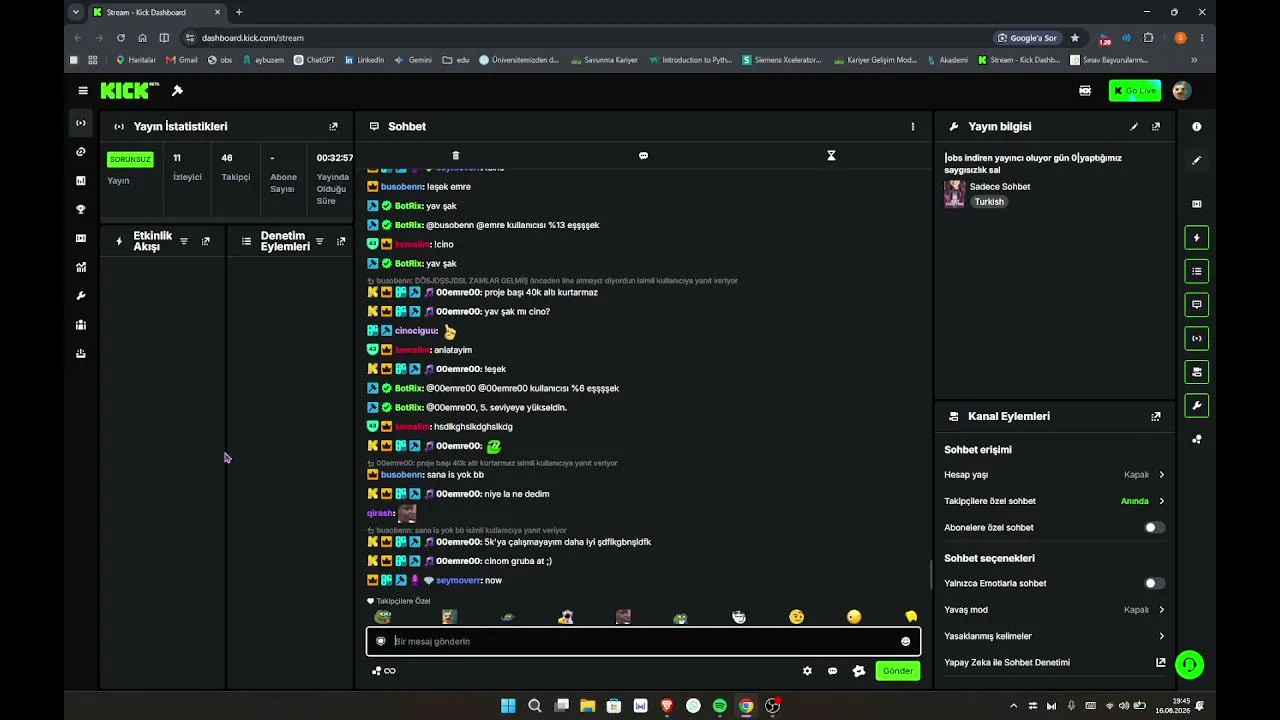Toggle Abonelere özel sohbet switch
This screenshot has height=720, width=1280.
coord(1154,527)
